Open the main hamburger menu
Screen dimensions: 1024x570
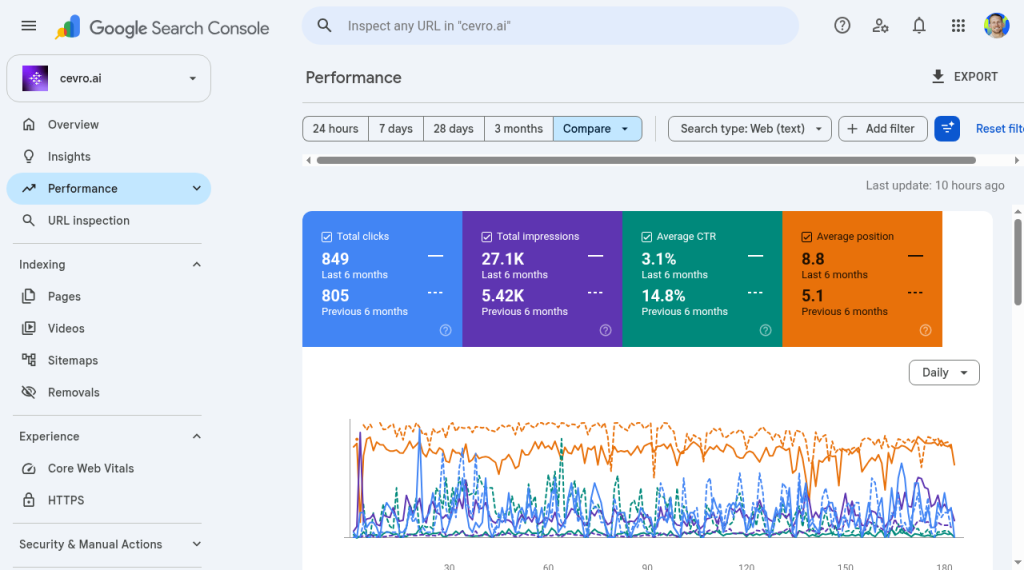tap(29, 26)
